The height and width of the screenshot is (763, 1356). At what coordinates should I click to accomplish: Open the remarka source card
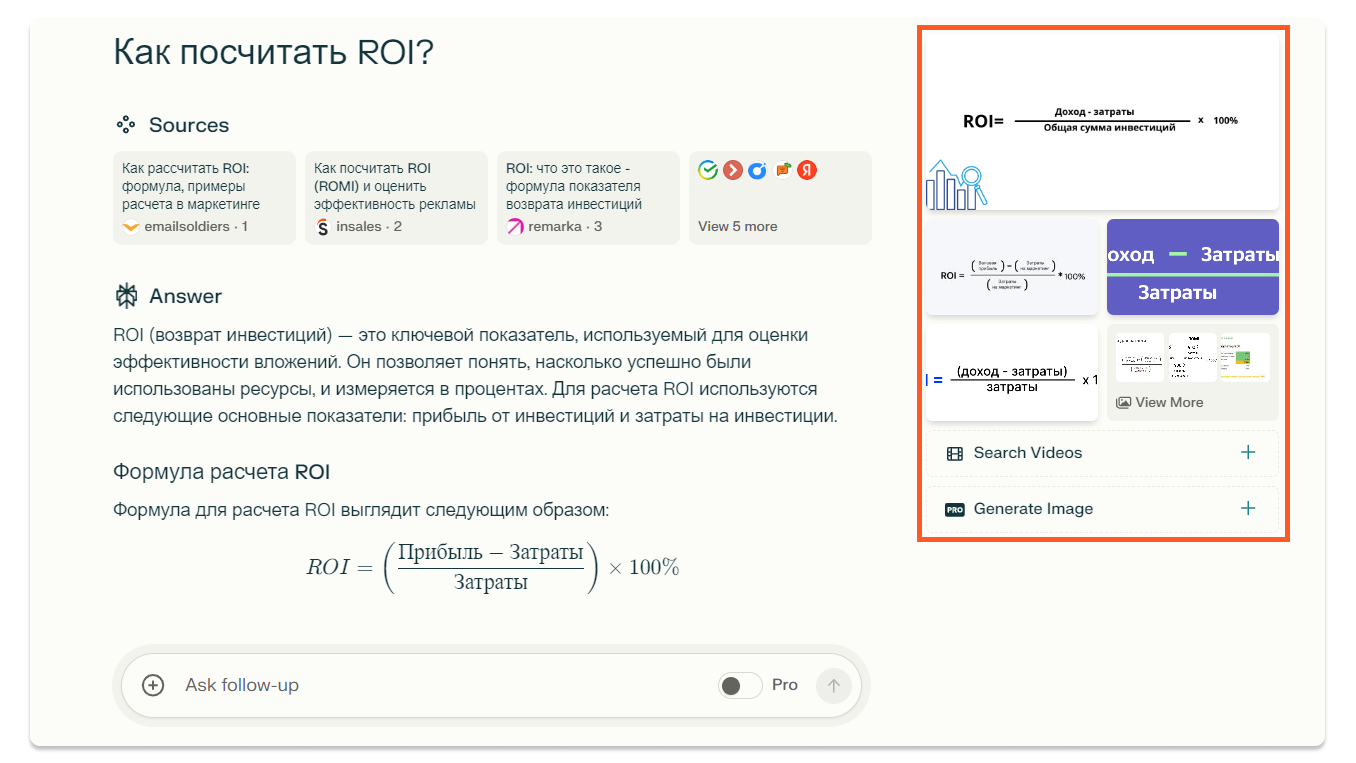click(x=588, y=198)
